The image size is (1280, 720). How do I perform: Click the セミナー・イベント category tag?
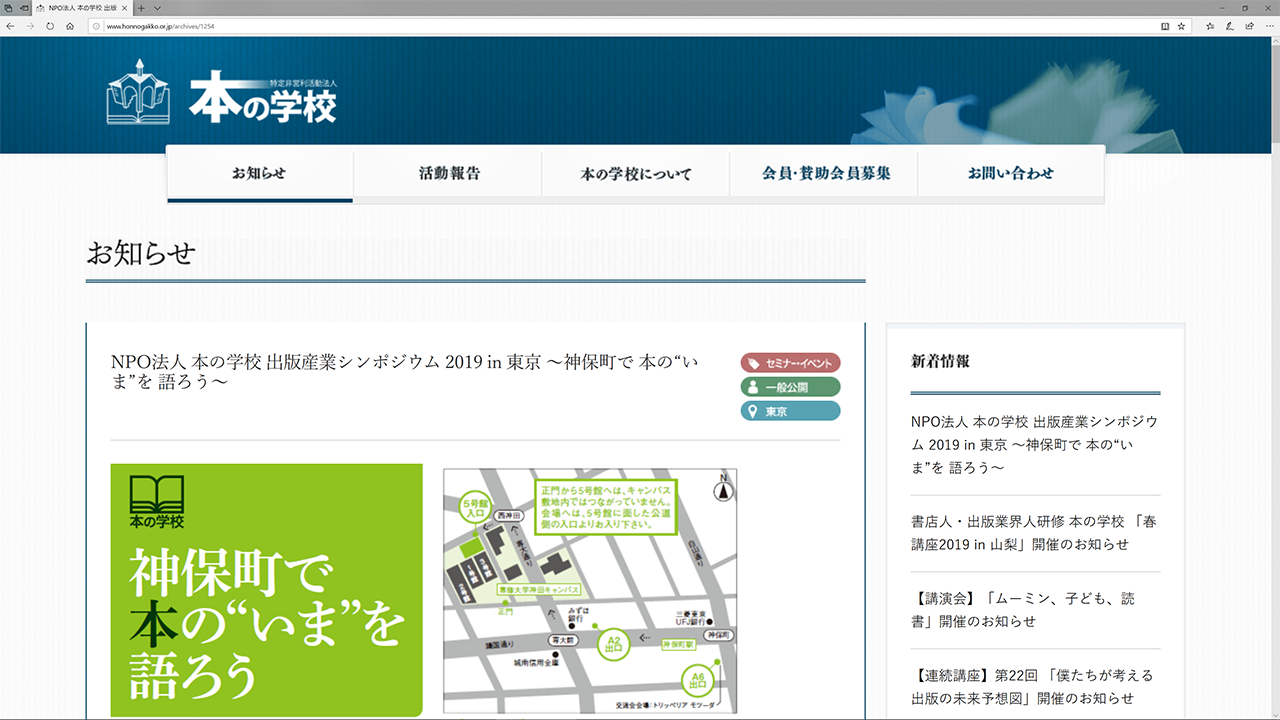pos(790,363)
